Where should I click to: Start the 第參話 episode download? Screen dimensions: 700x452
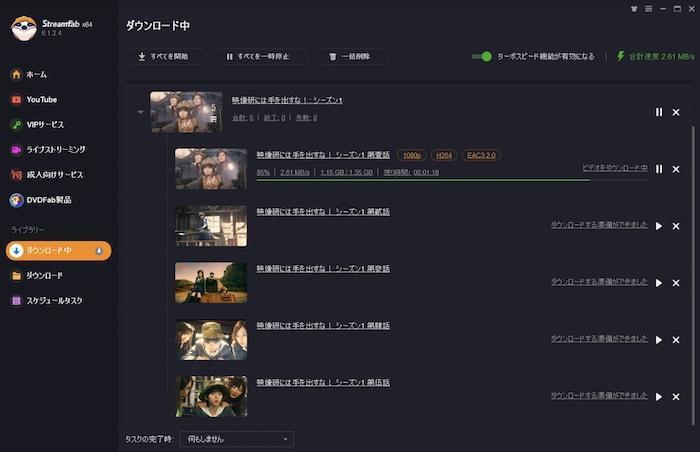click(x=659, y=283)
